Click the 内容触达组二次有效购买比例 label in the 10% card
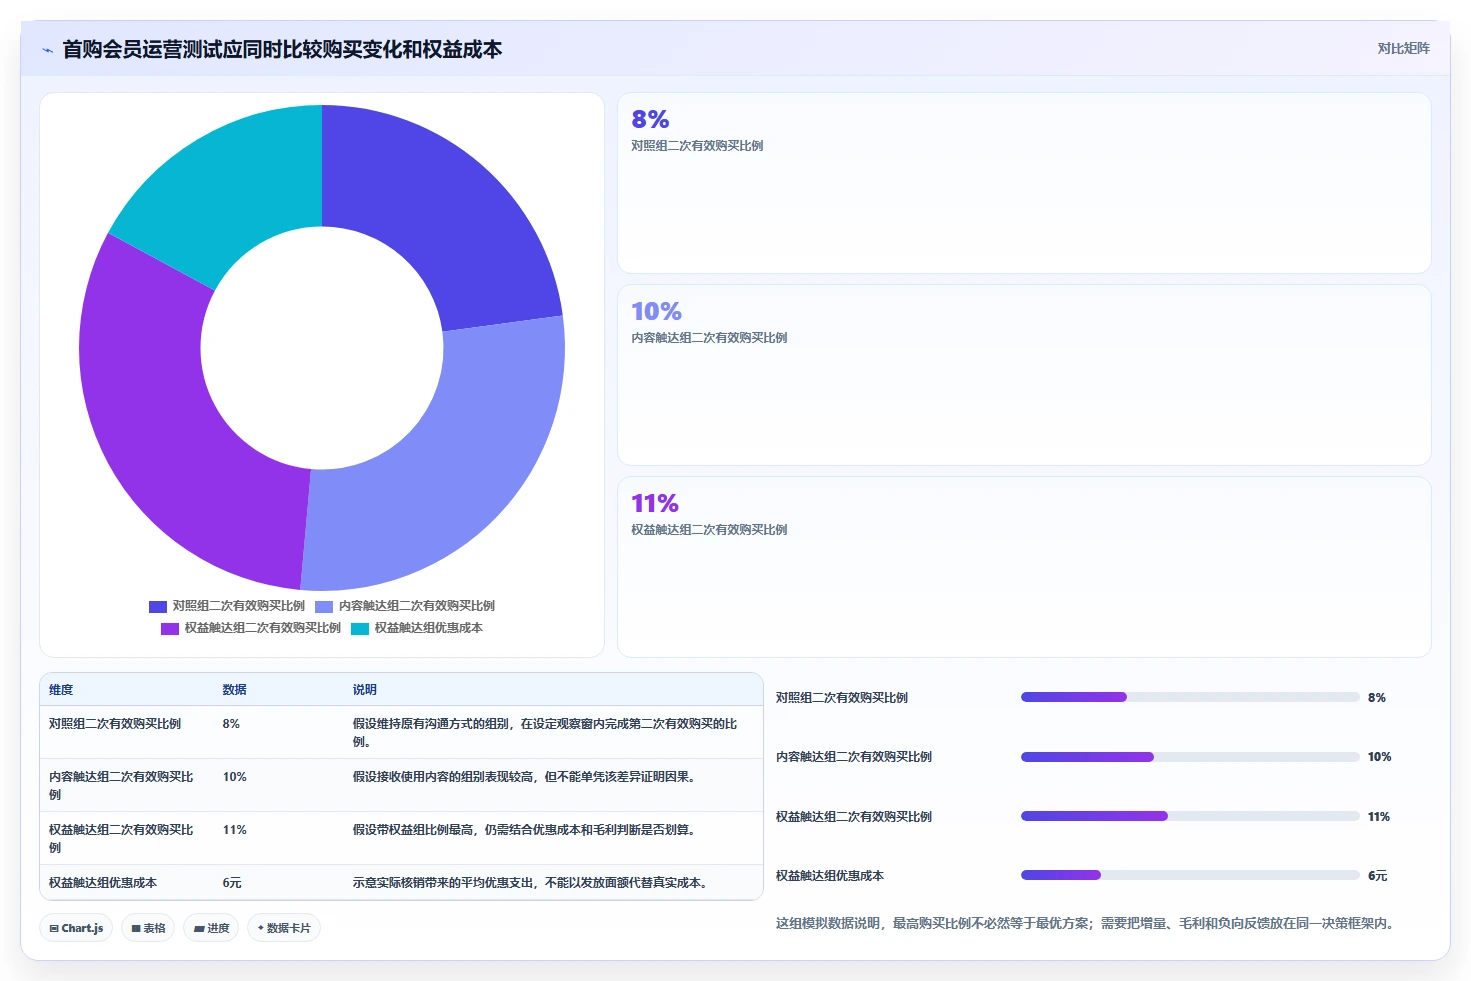This screenshot has height=981, width=1471. point(709,338)
